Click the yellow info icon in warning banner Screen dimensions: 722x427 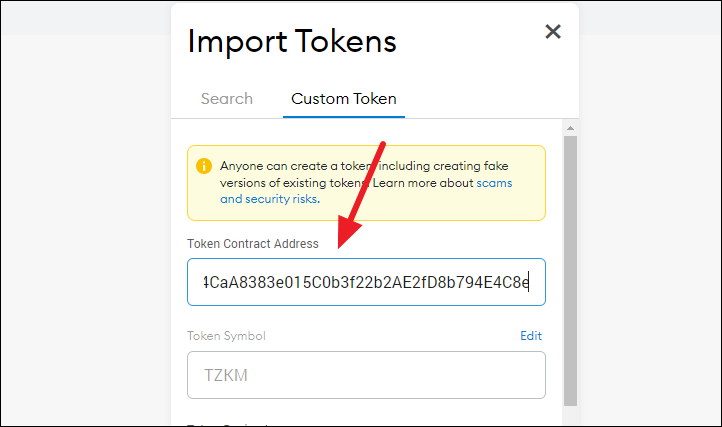point(204,166)
